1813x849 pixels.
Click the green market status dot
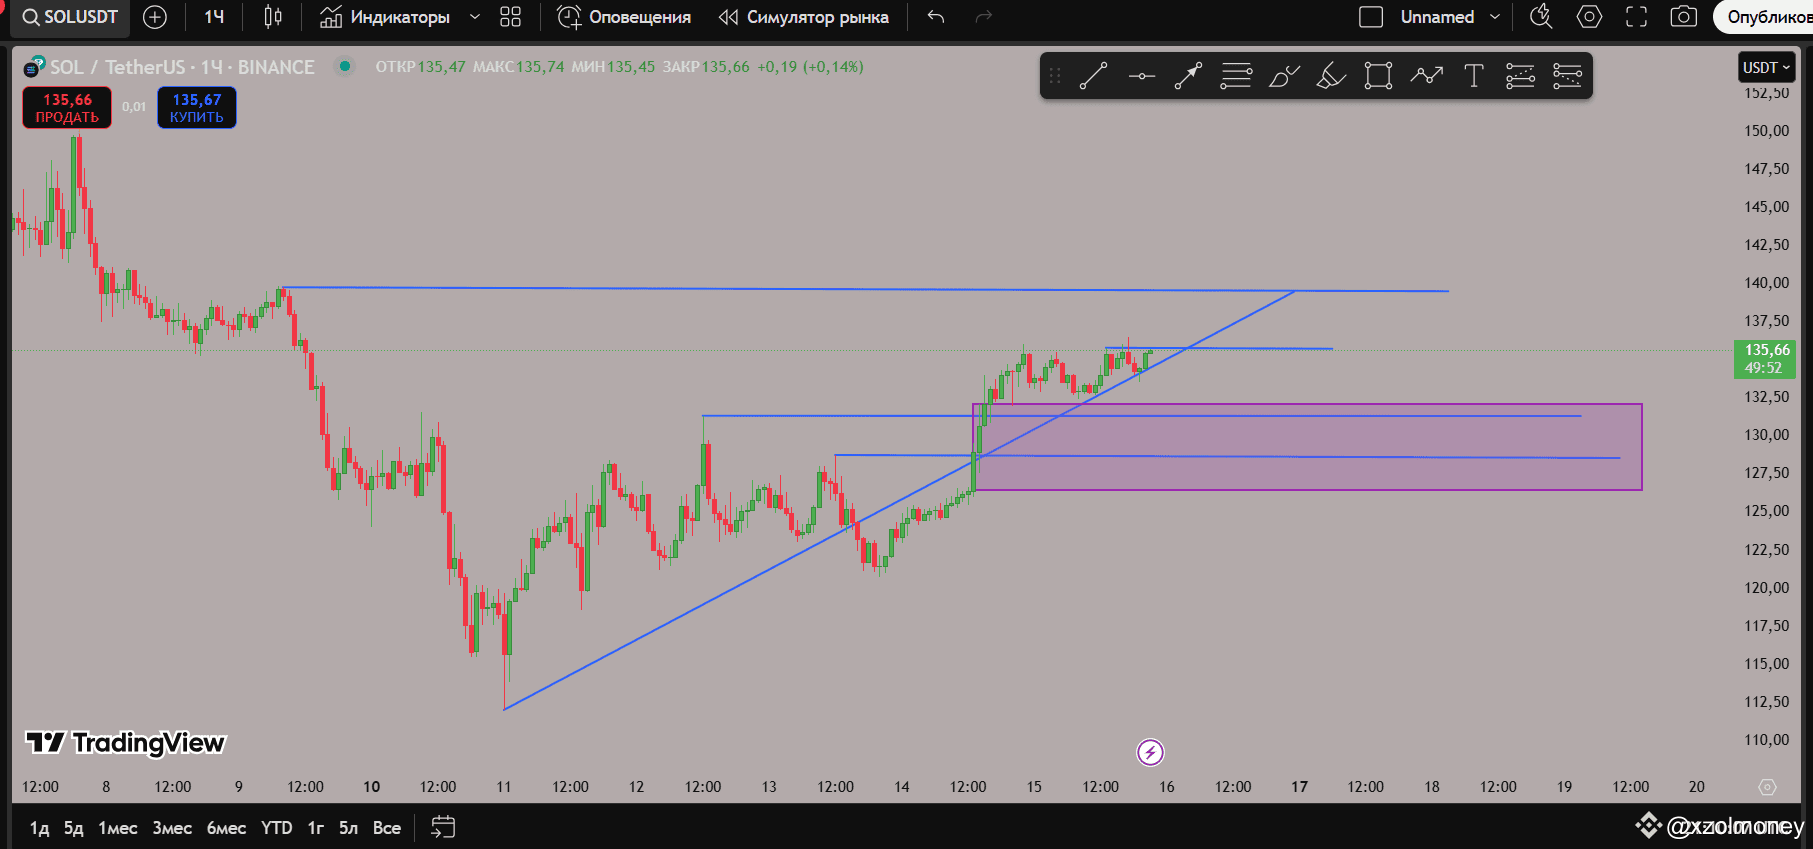point(345,66)
